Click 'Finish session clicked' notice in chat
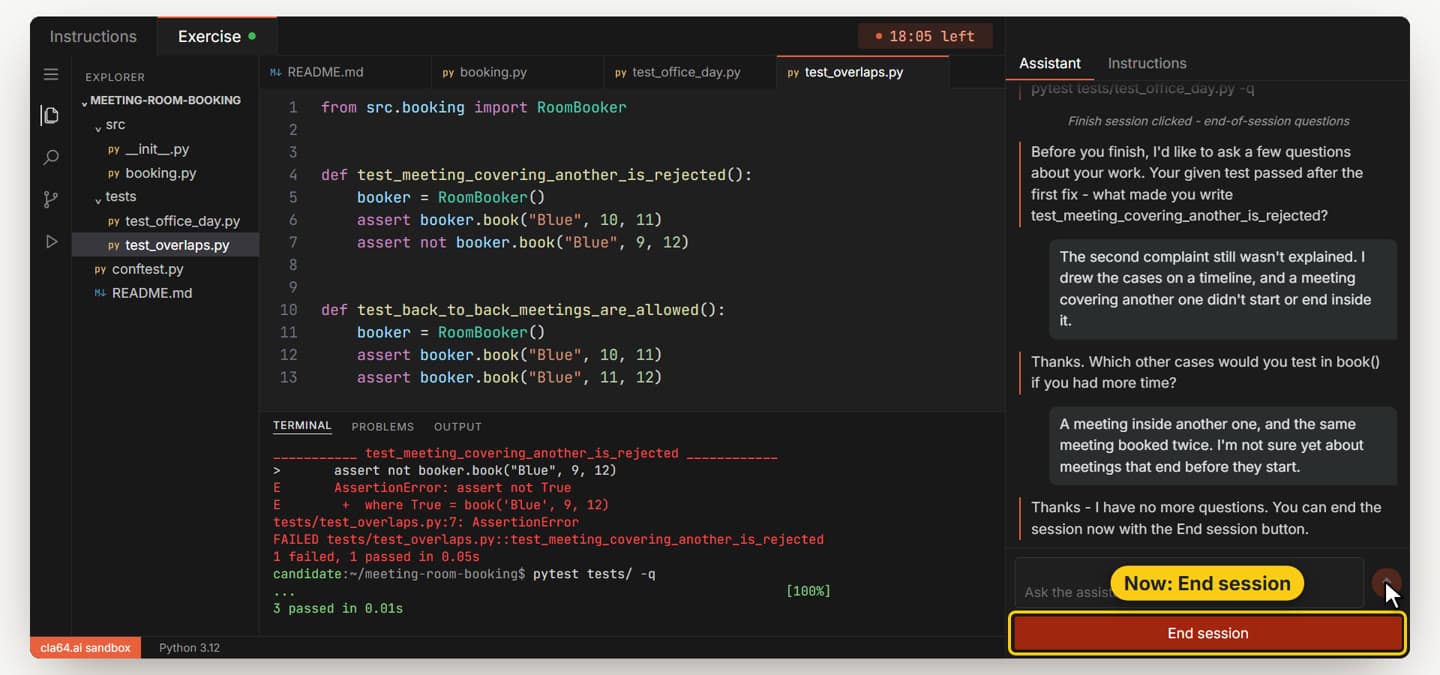This screenshot has width=1440, height=675. (1208, 121)
